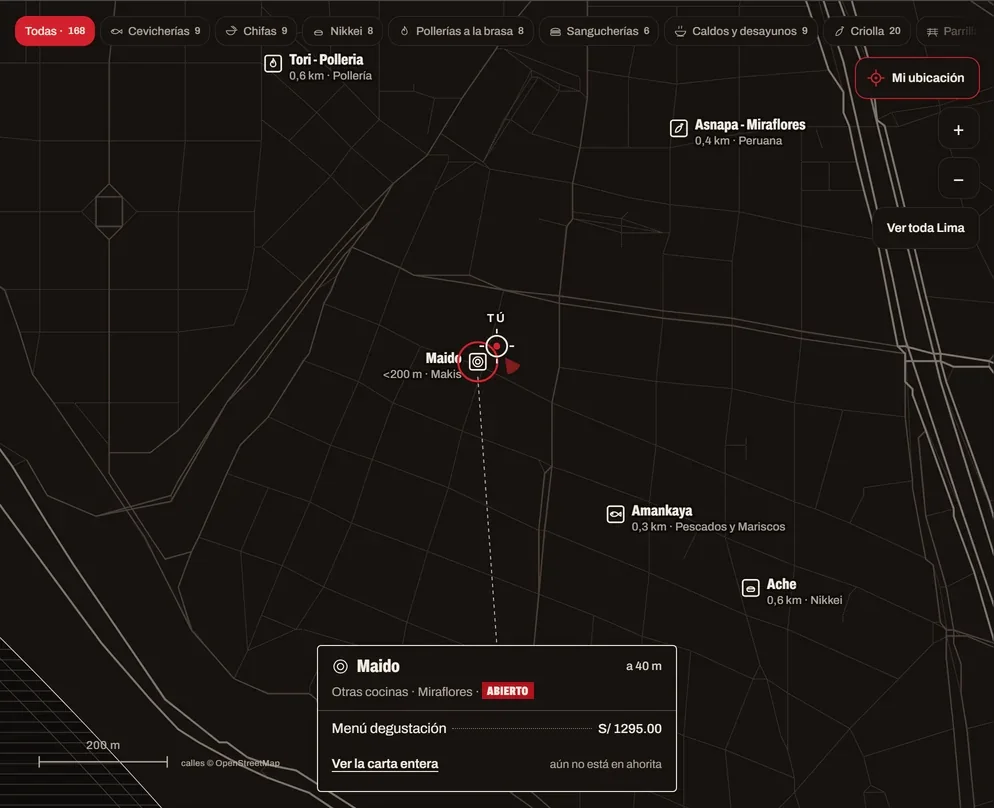
Task: Click the Nikkei chip icon
Action: click(318, 32)
